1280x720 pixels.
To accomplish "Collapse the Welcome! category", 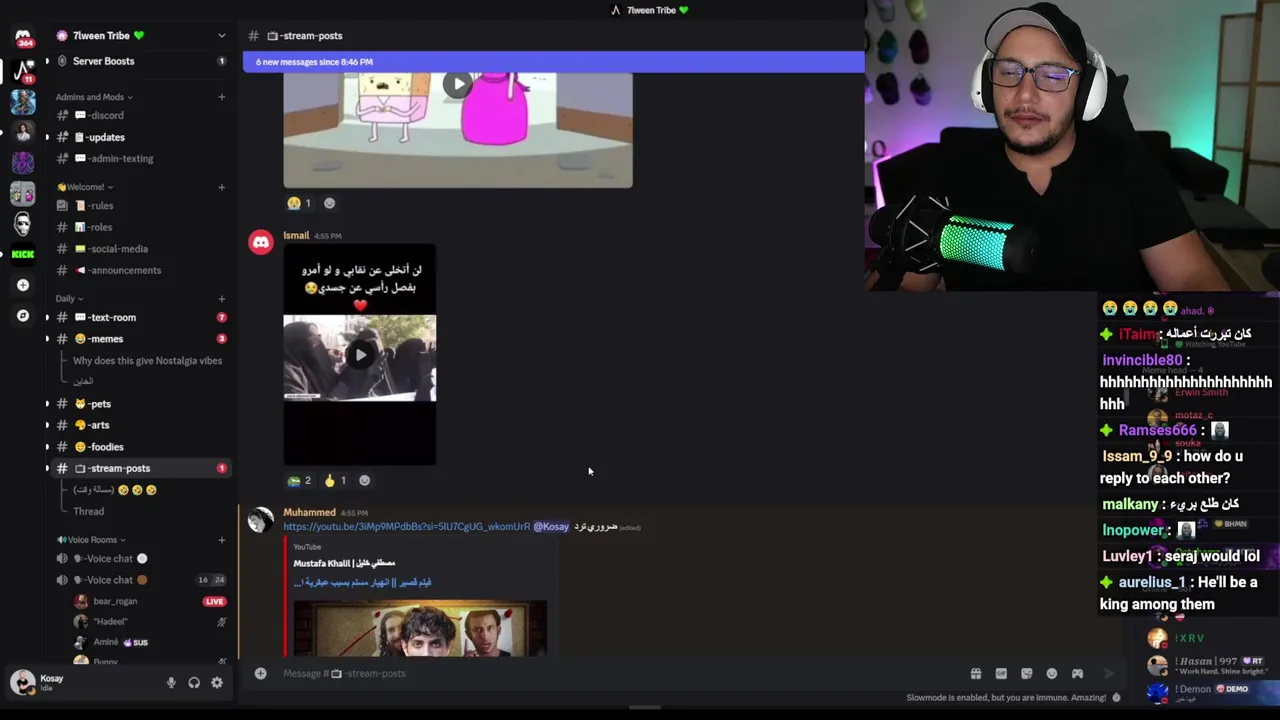I will click(x=85, y=187).
